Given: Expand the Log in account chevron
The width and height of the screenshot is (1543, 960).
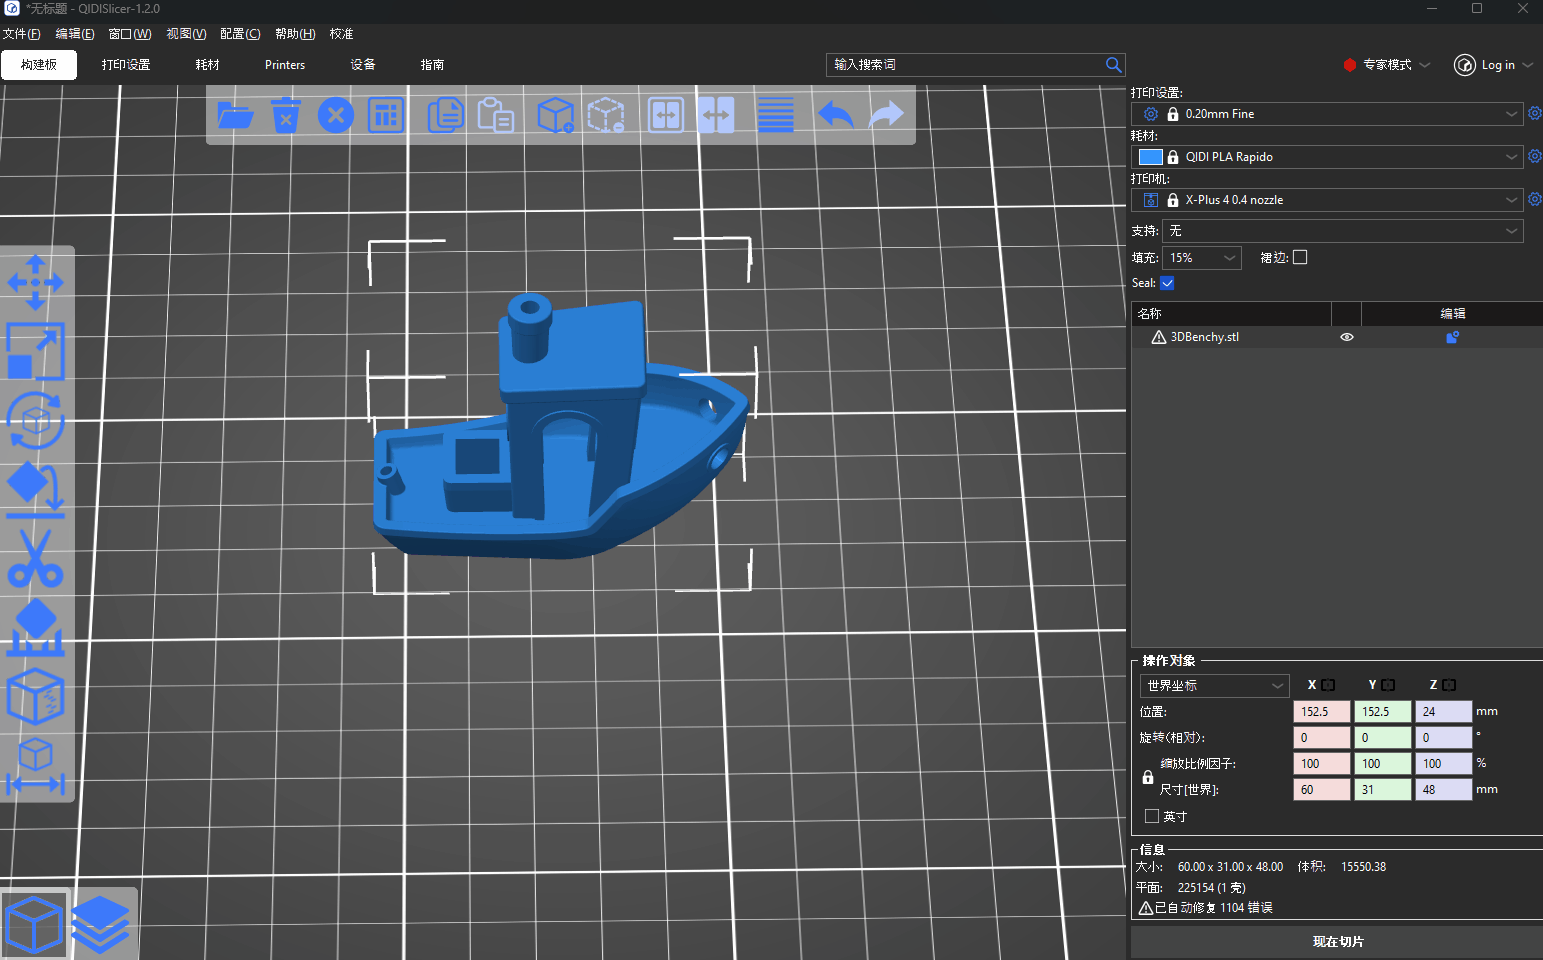Looking at the screenshot, I should (1527, 65).
